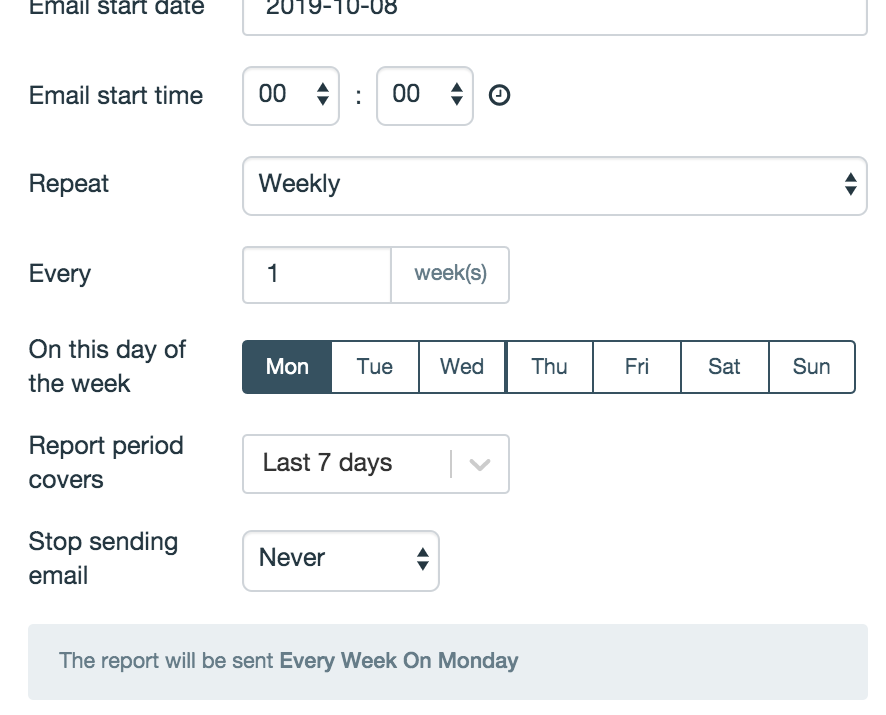Expand the Repeat dropdown showing Weekly
886x715 pixels.
point(554,185)
